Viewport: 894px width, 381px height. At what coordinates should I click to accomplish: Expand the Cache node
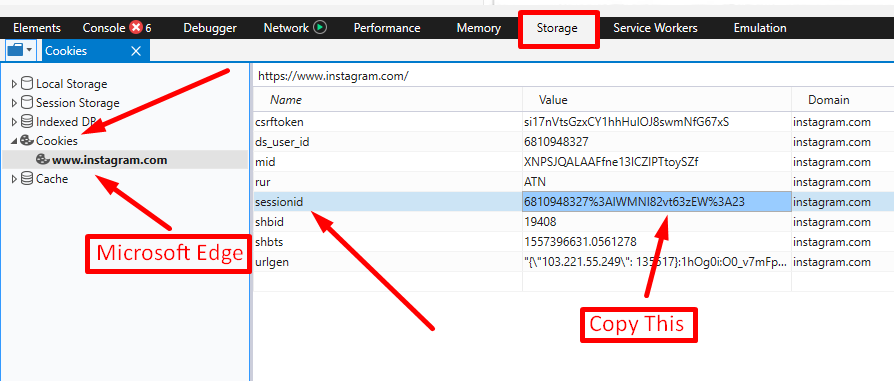tap(14, 179)
